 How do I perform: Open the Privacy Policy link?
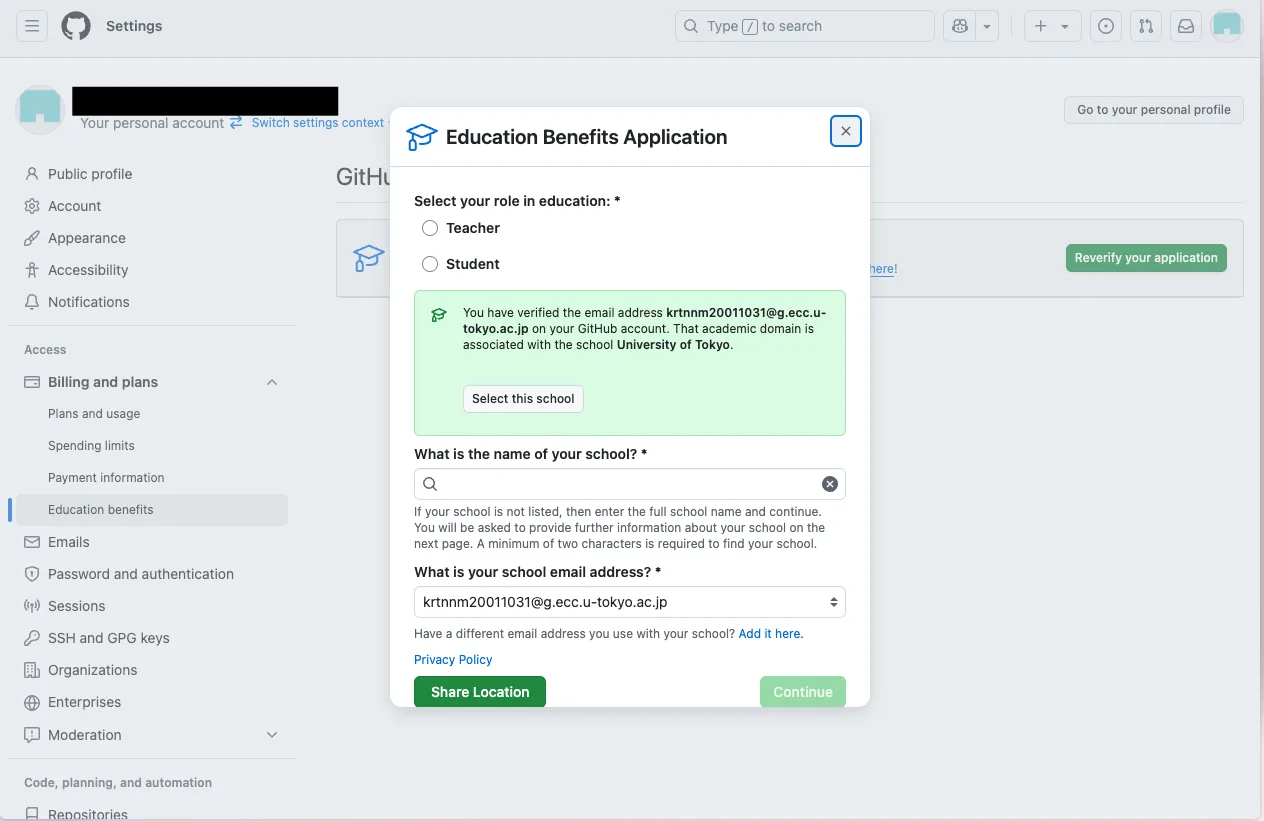[x=453, y=660]
